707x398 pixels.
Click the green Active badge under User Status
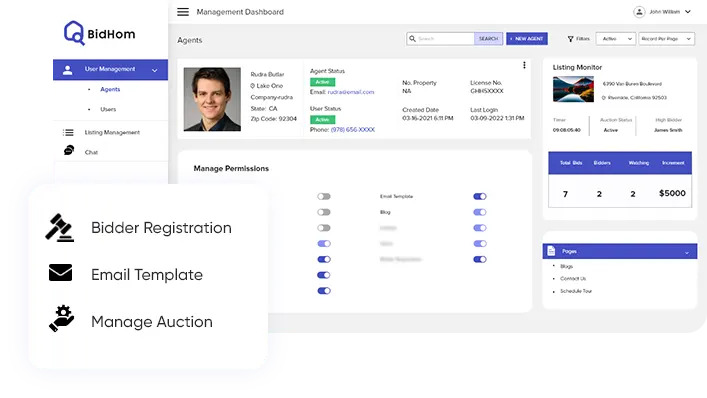coord(322,119)
